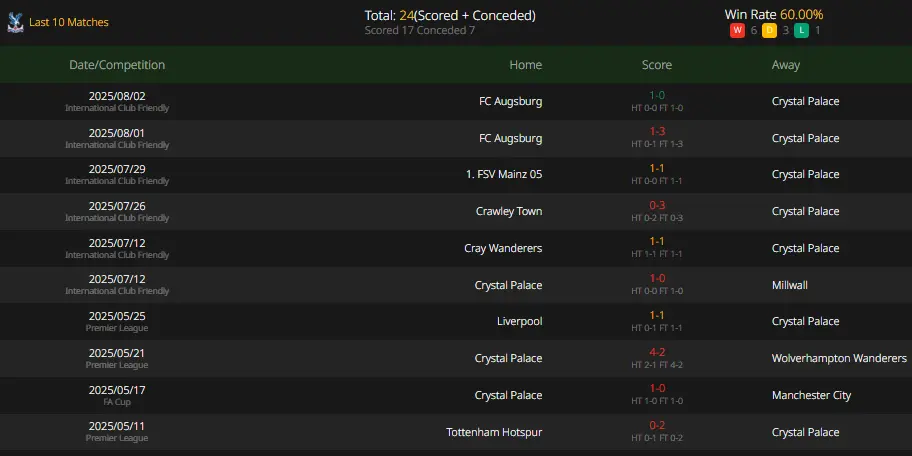The height and width of the screenshot is (456, 912).
Task: Click the Manchester City away team
Action: 811,395
